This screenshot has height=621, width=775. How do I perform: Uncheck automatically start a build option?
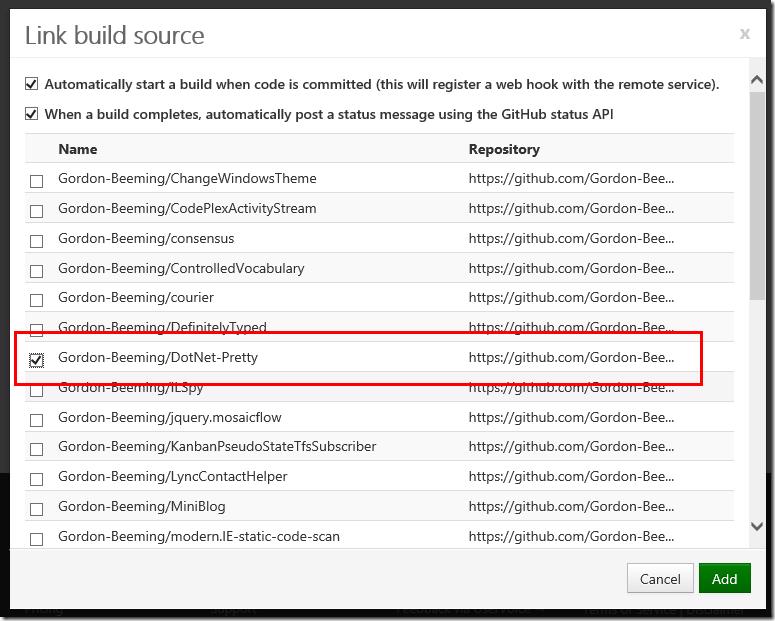pyautogui.click(x=31, y=84)
